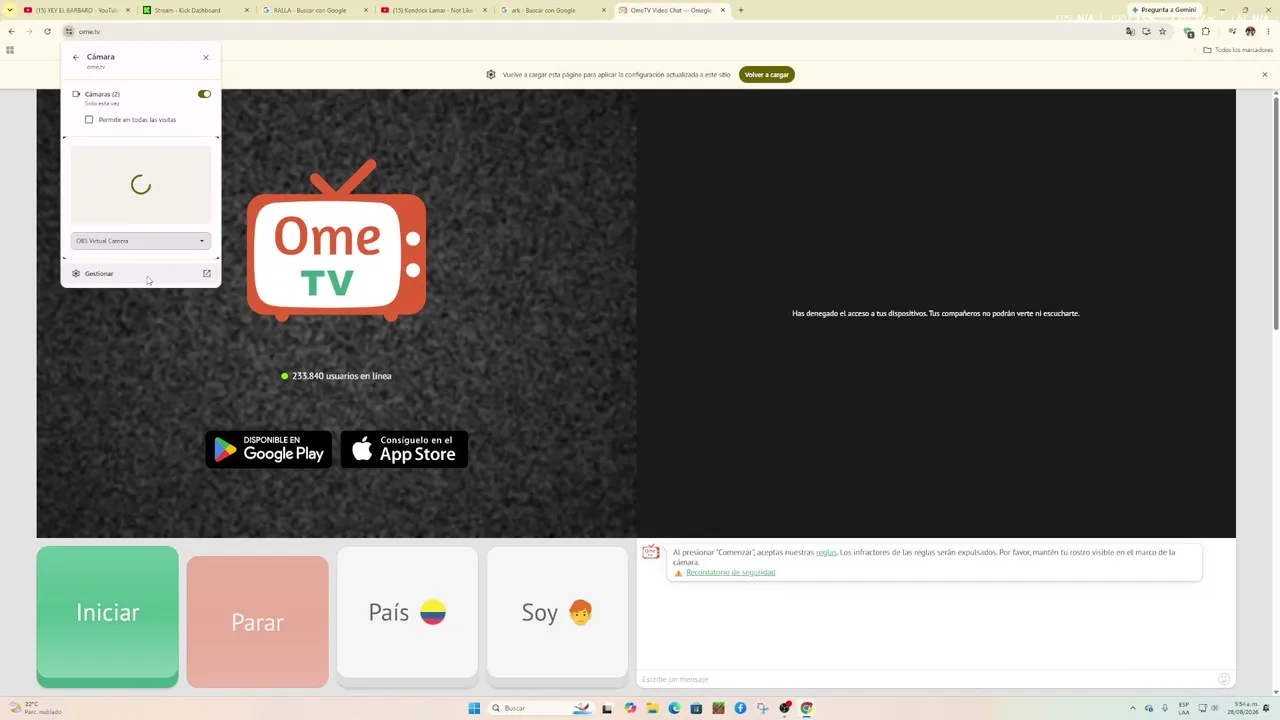Click the translate page icon
The height and width of the screenshot is (720, 1280).
click(1130, 32)
